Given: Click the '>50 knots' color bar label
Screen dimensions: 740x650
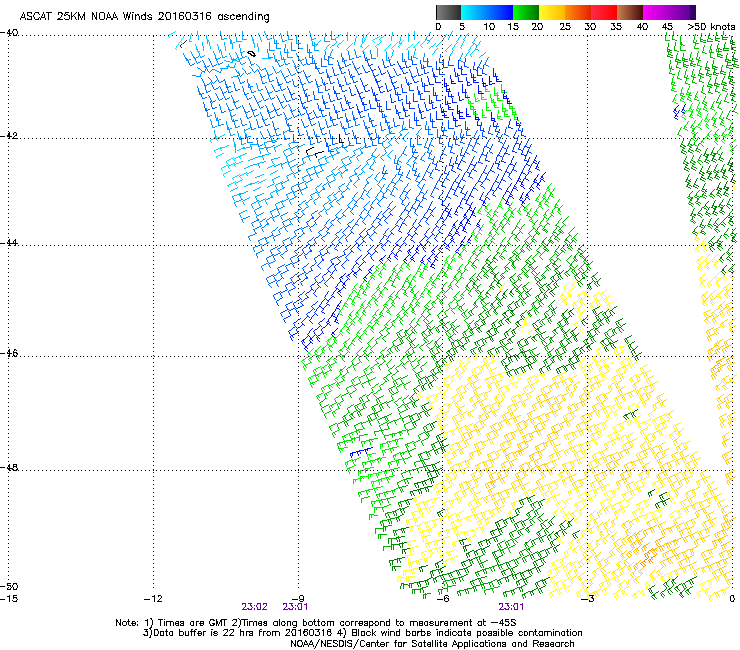Looking at the screenshot, I should coord(711,27).
